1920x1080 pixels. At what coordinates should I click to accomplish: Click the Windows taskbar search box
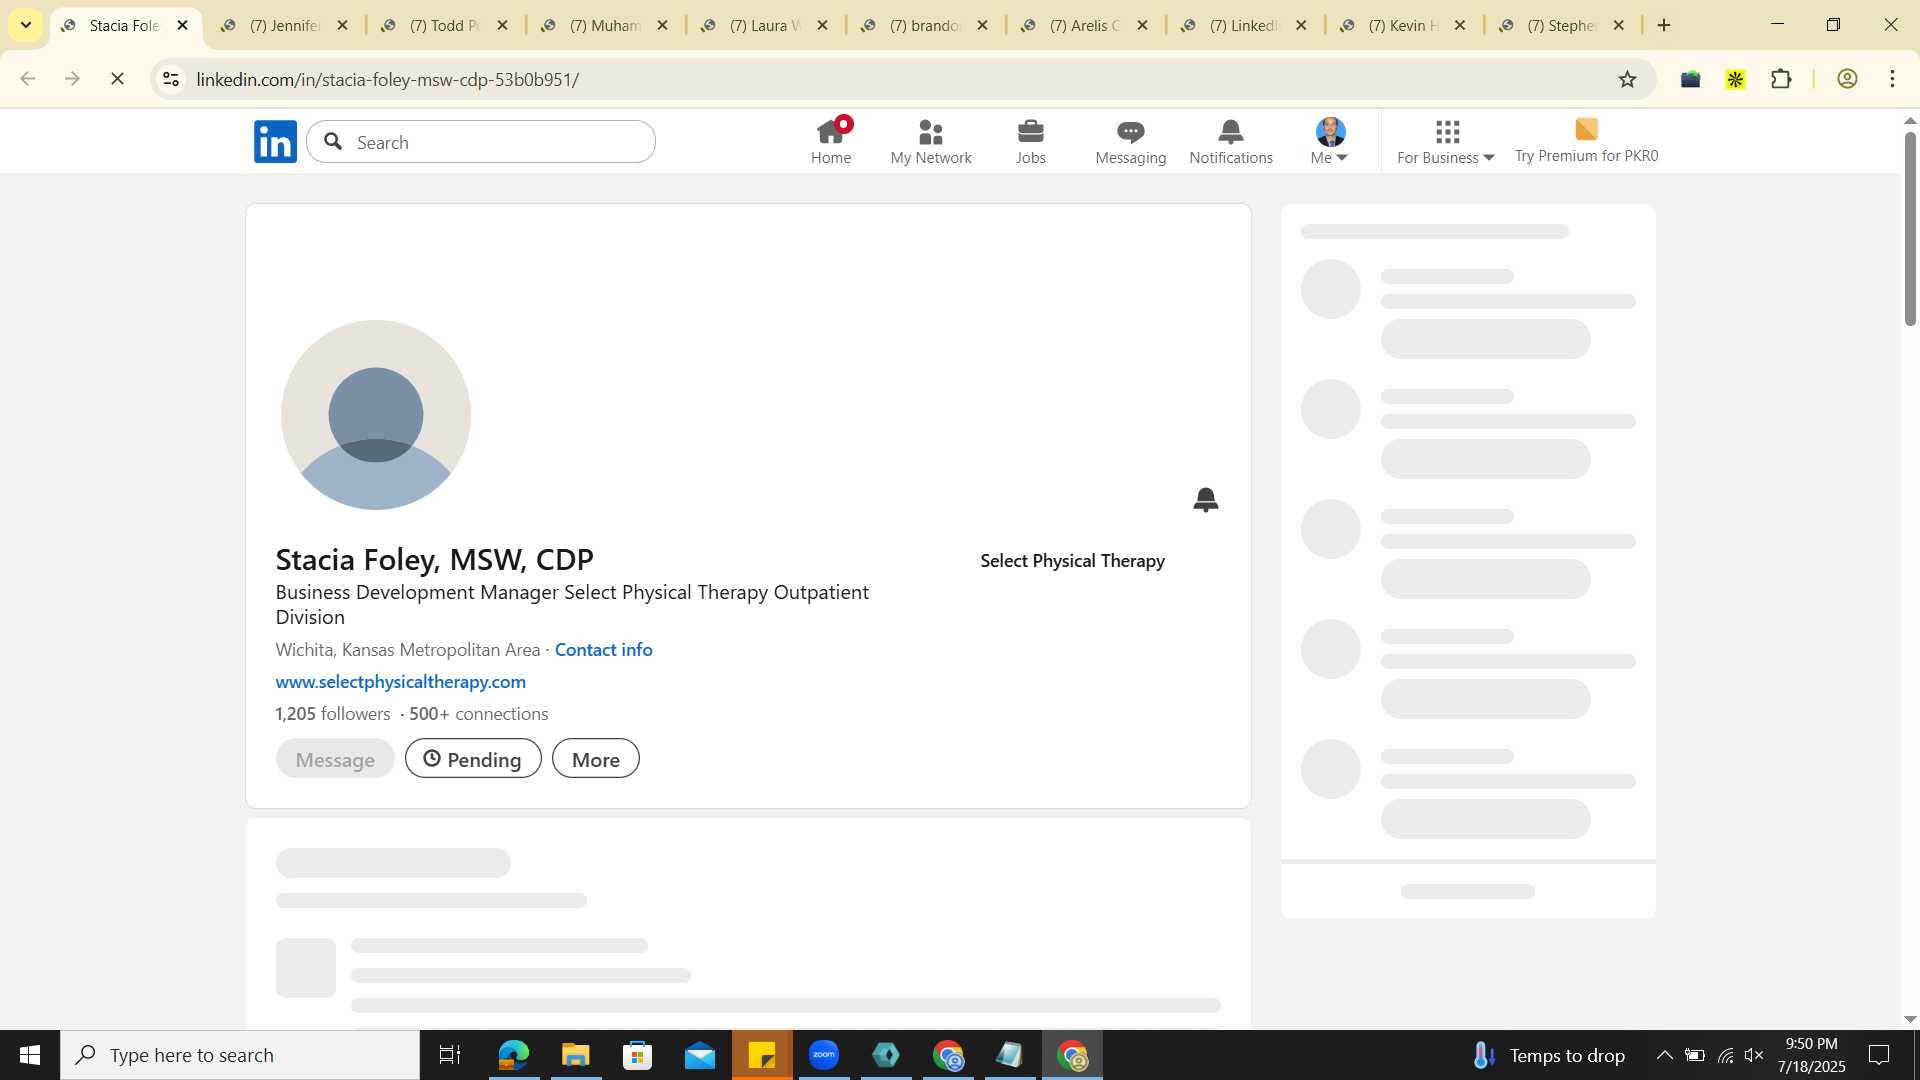(240, 1055)
